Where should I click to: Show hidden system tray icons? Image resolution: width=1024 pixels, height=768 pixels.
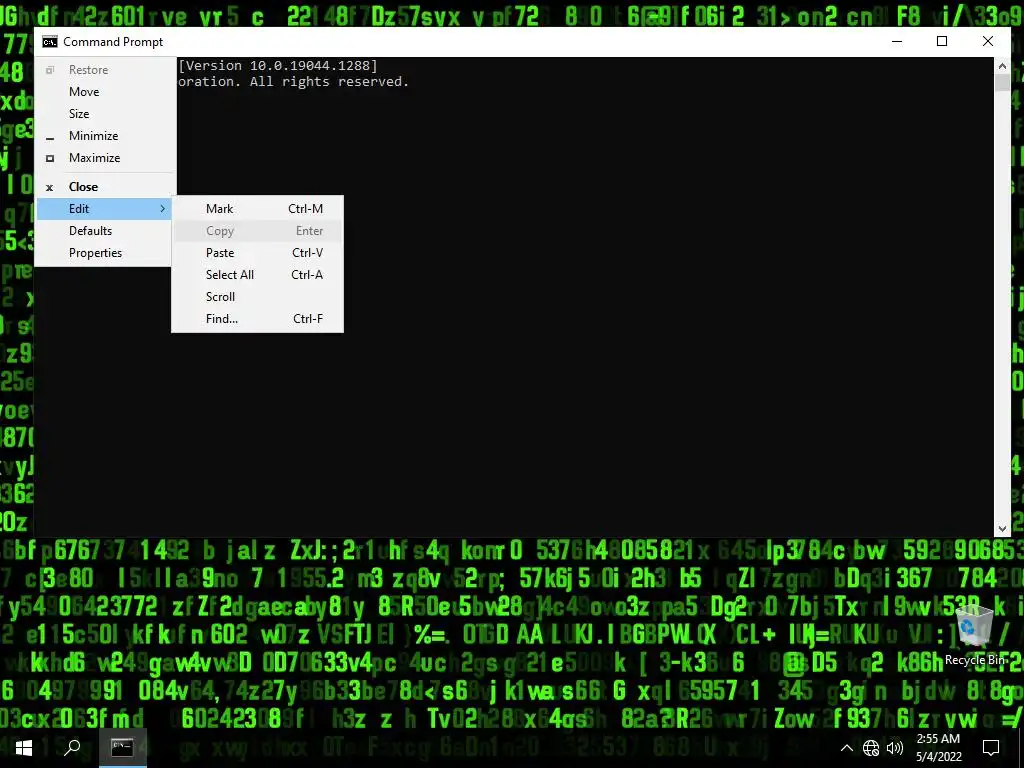[x=846, y=748]
